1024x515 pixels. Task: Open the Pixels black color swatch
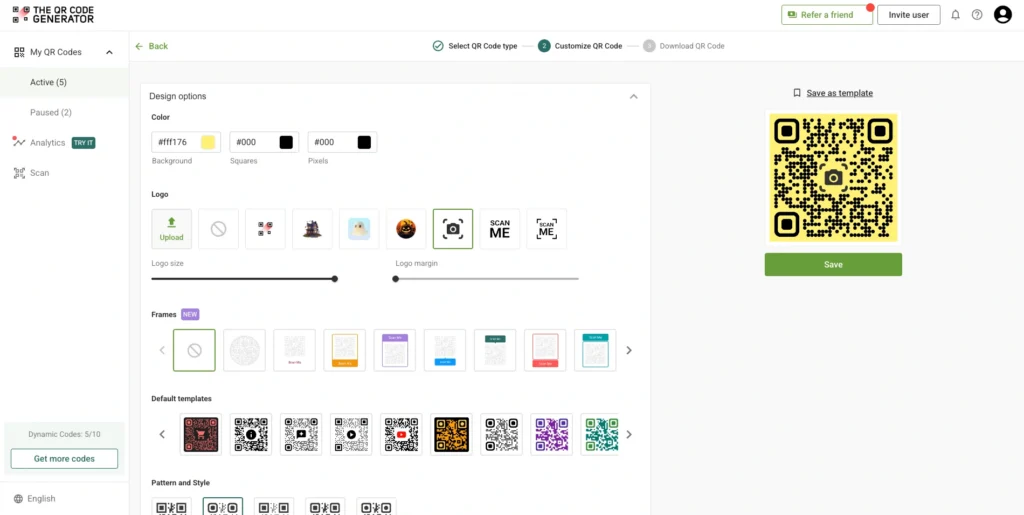click(x=364, y=142)
